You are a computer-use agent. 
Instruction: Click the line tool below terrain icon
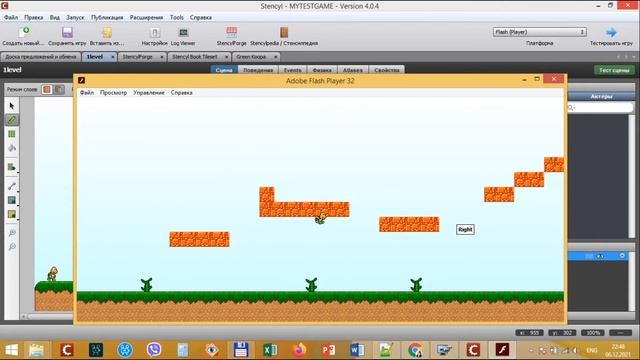pyautogui.click(x=12, y=186)
